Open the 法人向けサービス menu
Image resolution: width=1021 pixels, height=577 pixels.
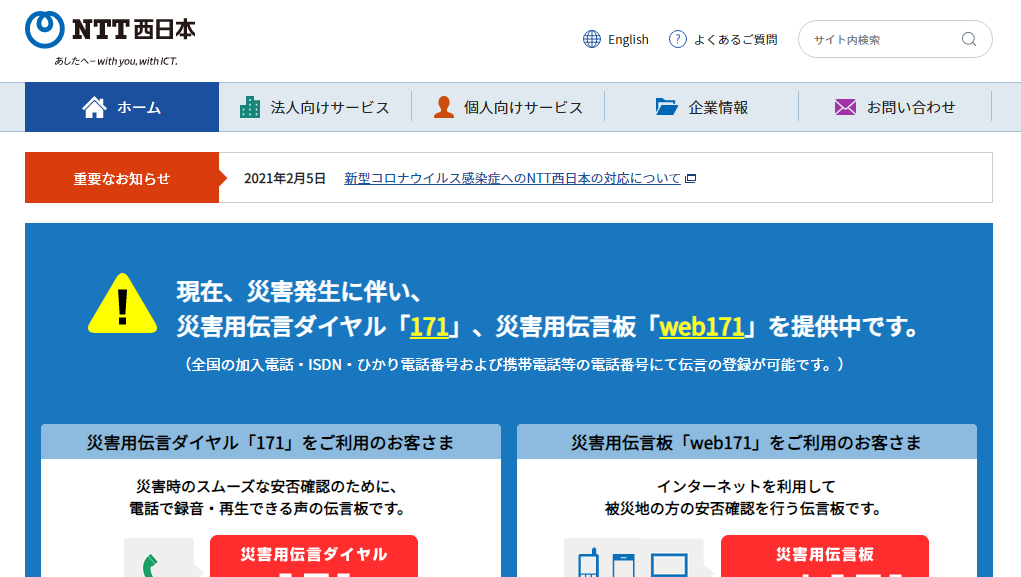pyautogui.click(x=315, y=107)
